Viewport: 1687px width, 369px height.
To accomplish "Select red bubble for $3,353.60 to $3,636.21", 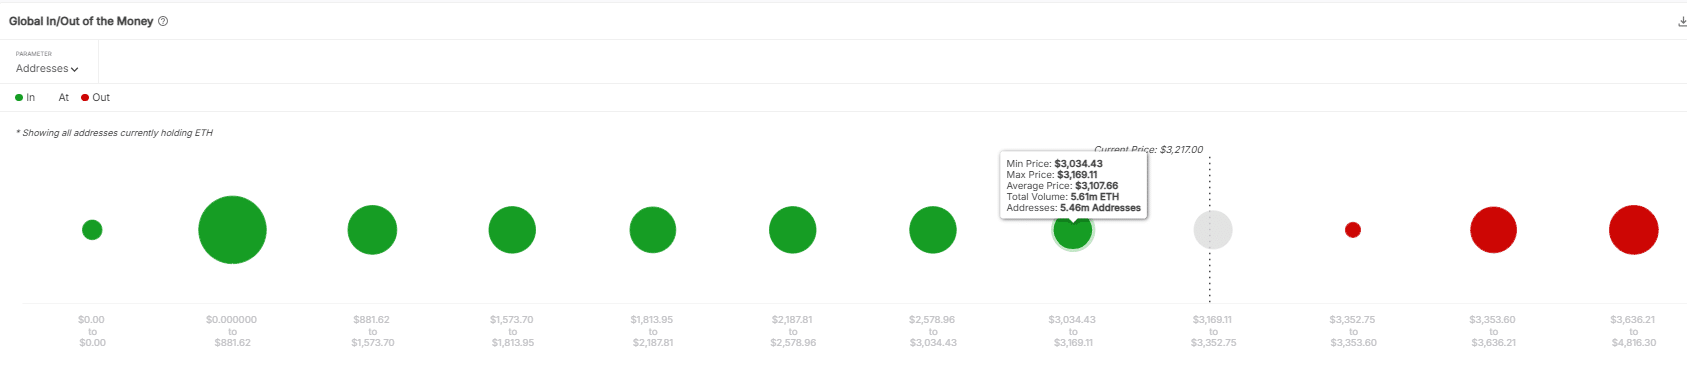I will click(1493, 230).
